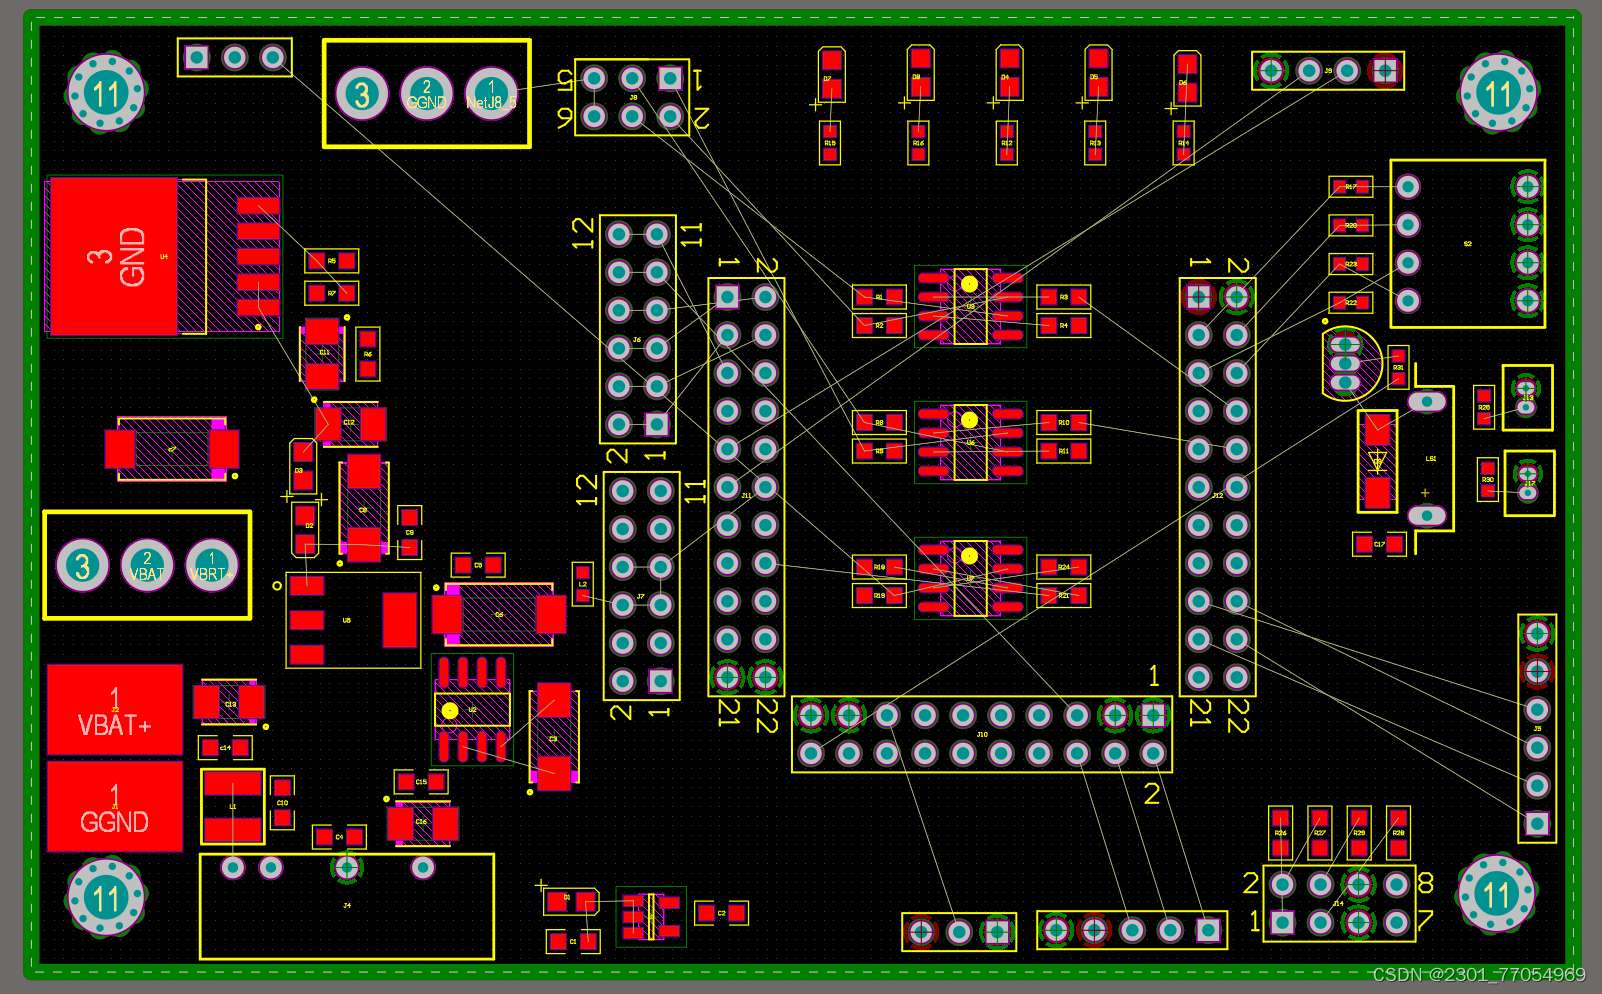The height and width of the screenshot is (994, 1602).
Task: Click the NetJ8_5 pad 1
Action: 491,94
